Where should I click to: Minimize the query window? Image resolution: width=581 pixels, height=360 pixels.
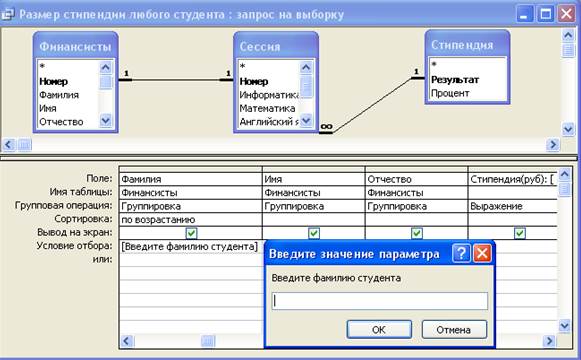[524, 14]
